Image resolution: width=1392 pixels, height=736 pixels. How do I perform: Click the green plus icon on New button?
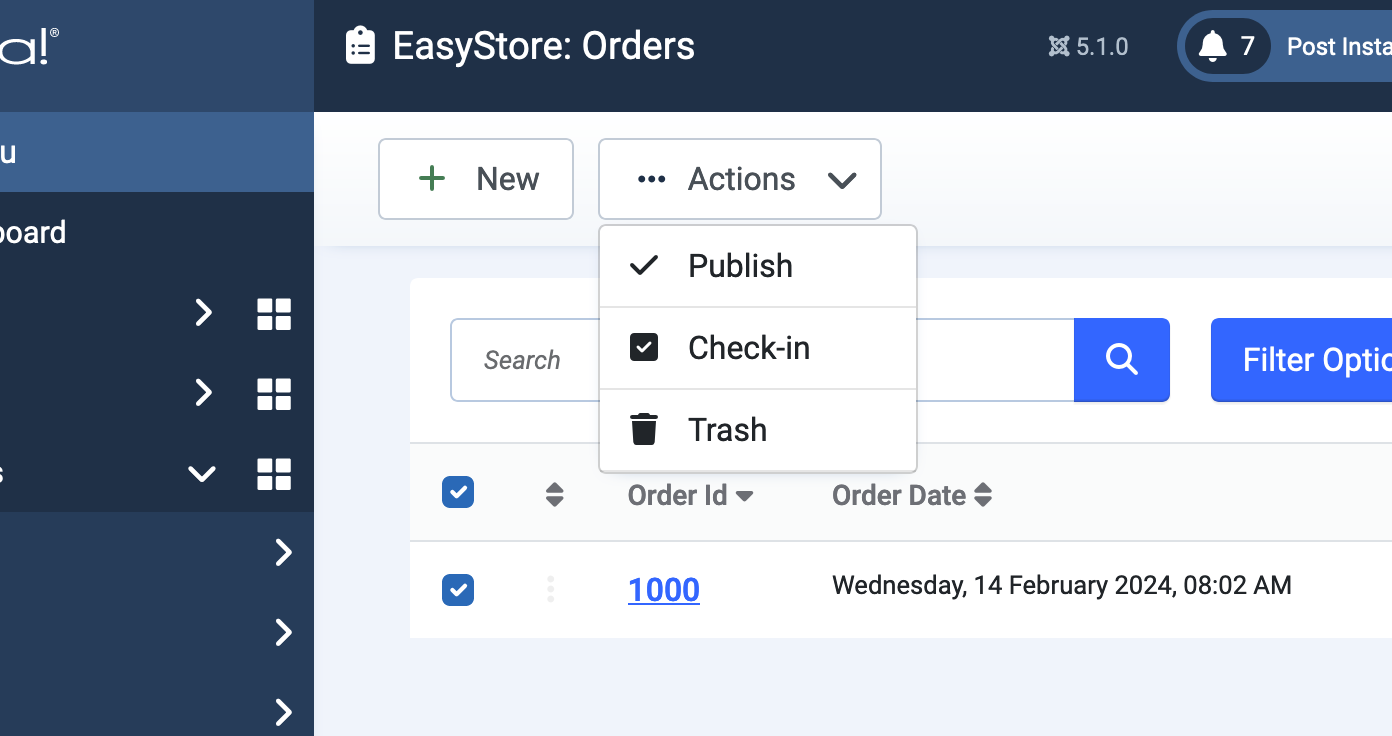click(431, 178)
